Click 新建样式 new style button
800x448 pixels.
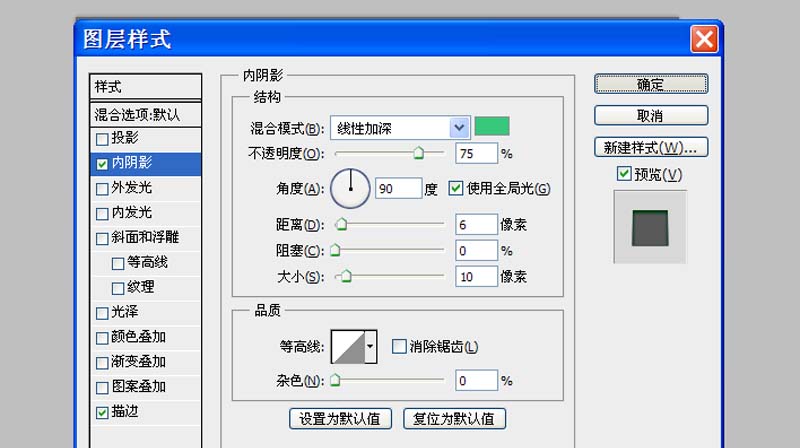click(x=650, y=148)
